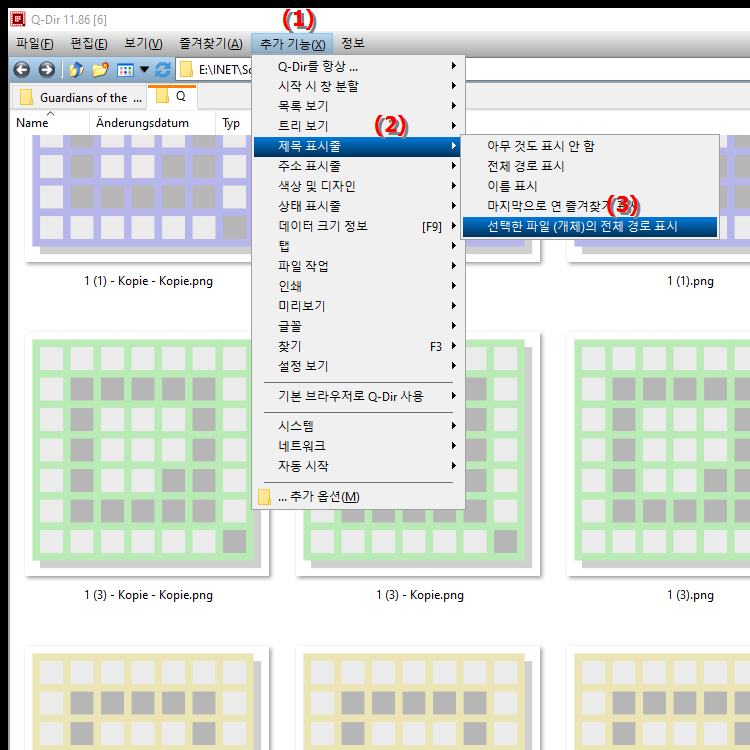Go back with the left arrow button
This screenshot has height=750, width=750.
[x=22, y=70]
